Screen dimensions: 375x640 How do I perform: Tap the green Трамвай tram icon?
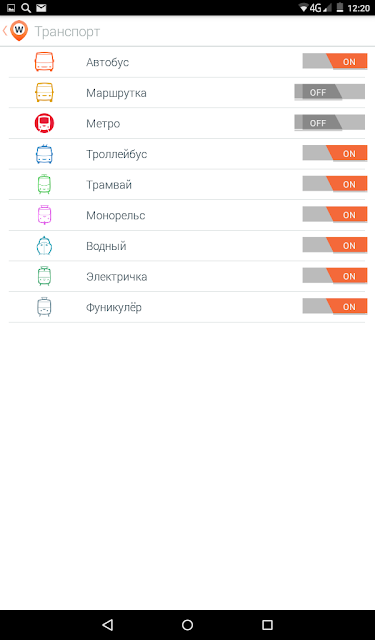coord(44,184)
